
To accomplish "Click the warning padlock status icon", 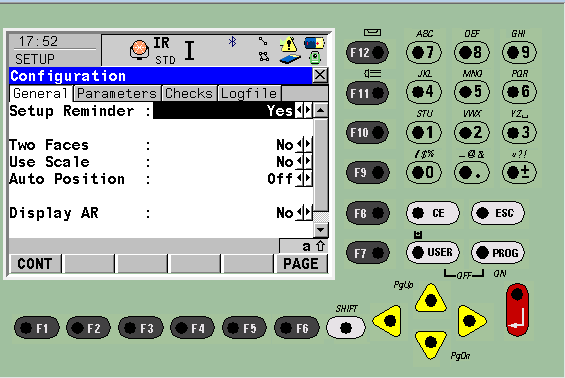I will [x=288, y=44].
